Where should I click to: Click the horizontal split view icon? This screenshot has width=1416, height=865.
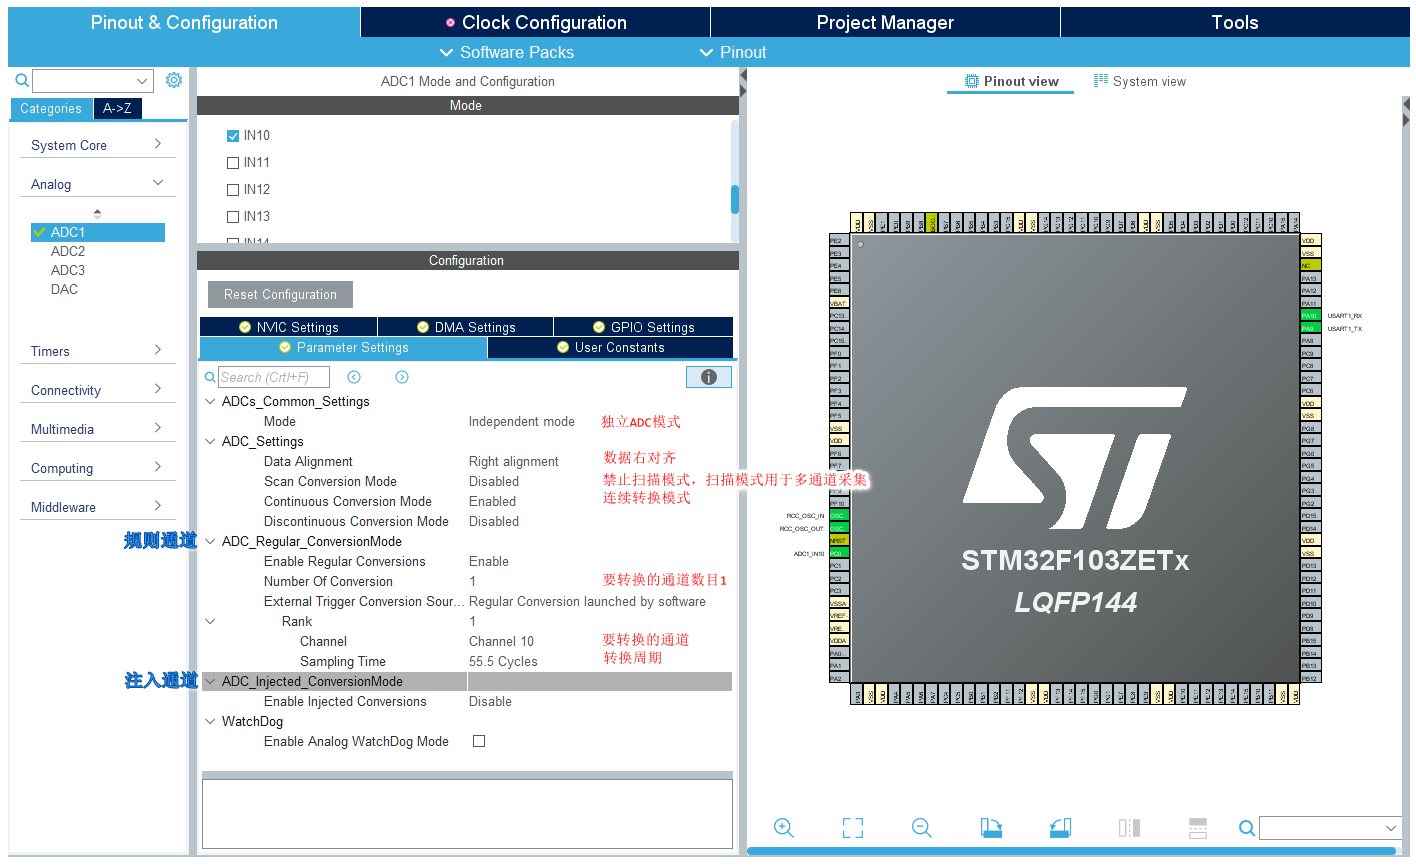tap(1198, 828)
